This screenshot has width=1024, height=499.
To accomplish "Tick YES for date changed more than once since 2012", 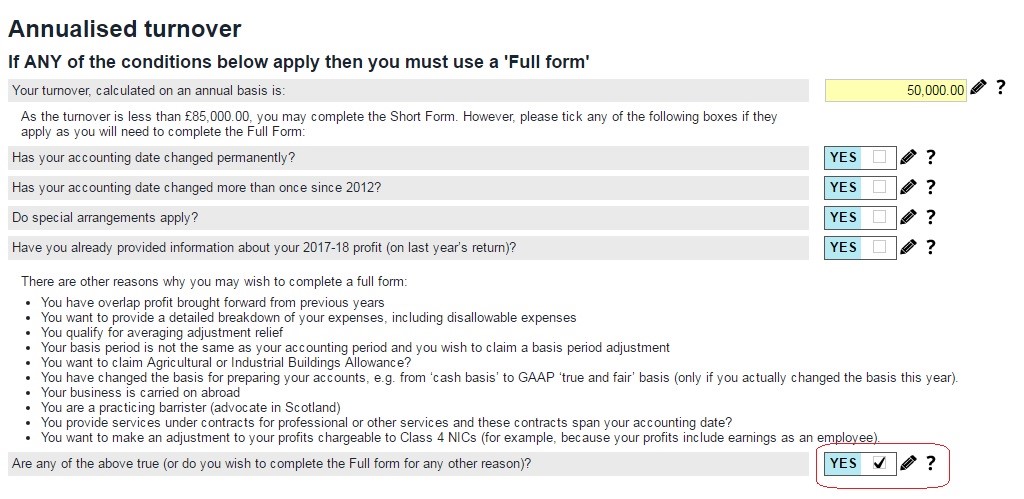I will pyautogui.click(x=879, y=187).
